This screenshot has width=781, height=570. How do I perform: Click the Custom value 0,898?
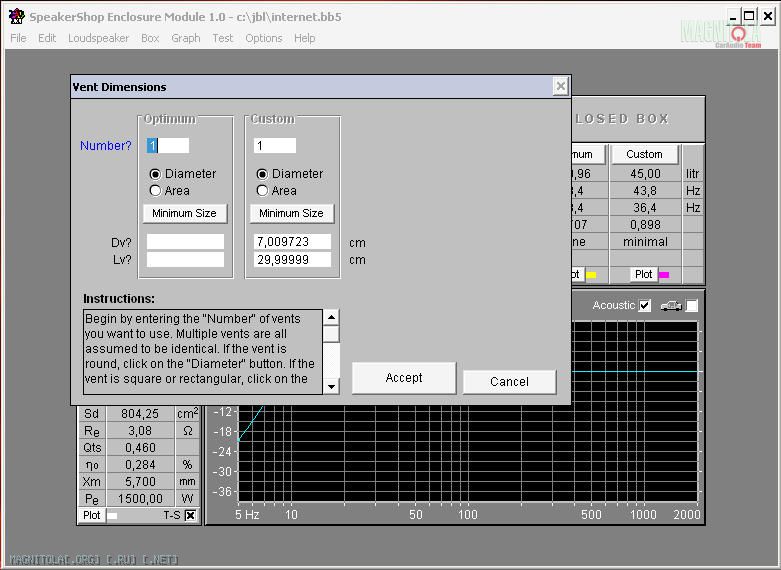coord(645,225)
